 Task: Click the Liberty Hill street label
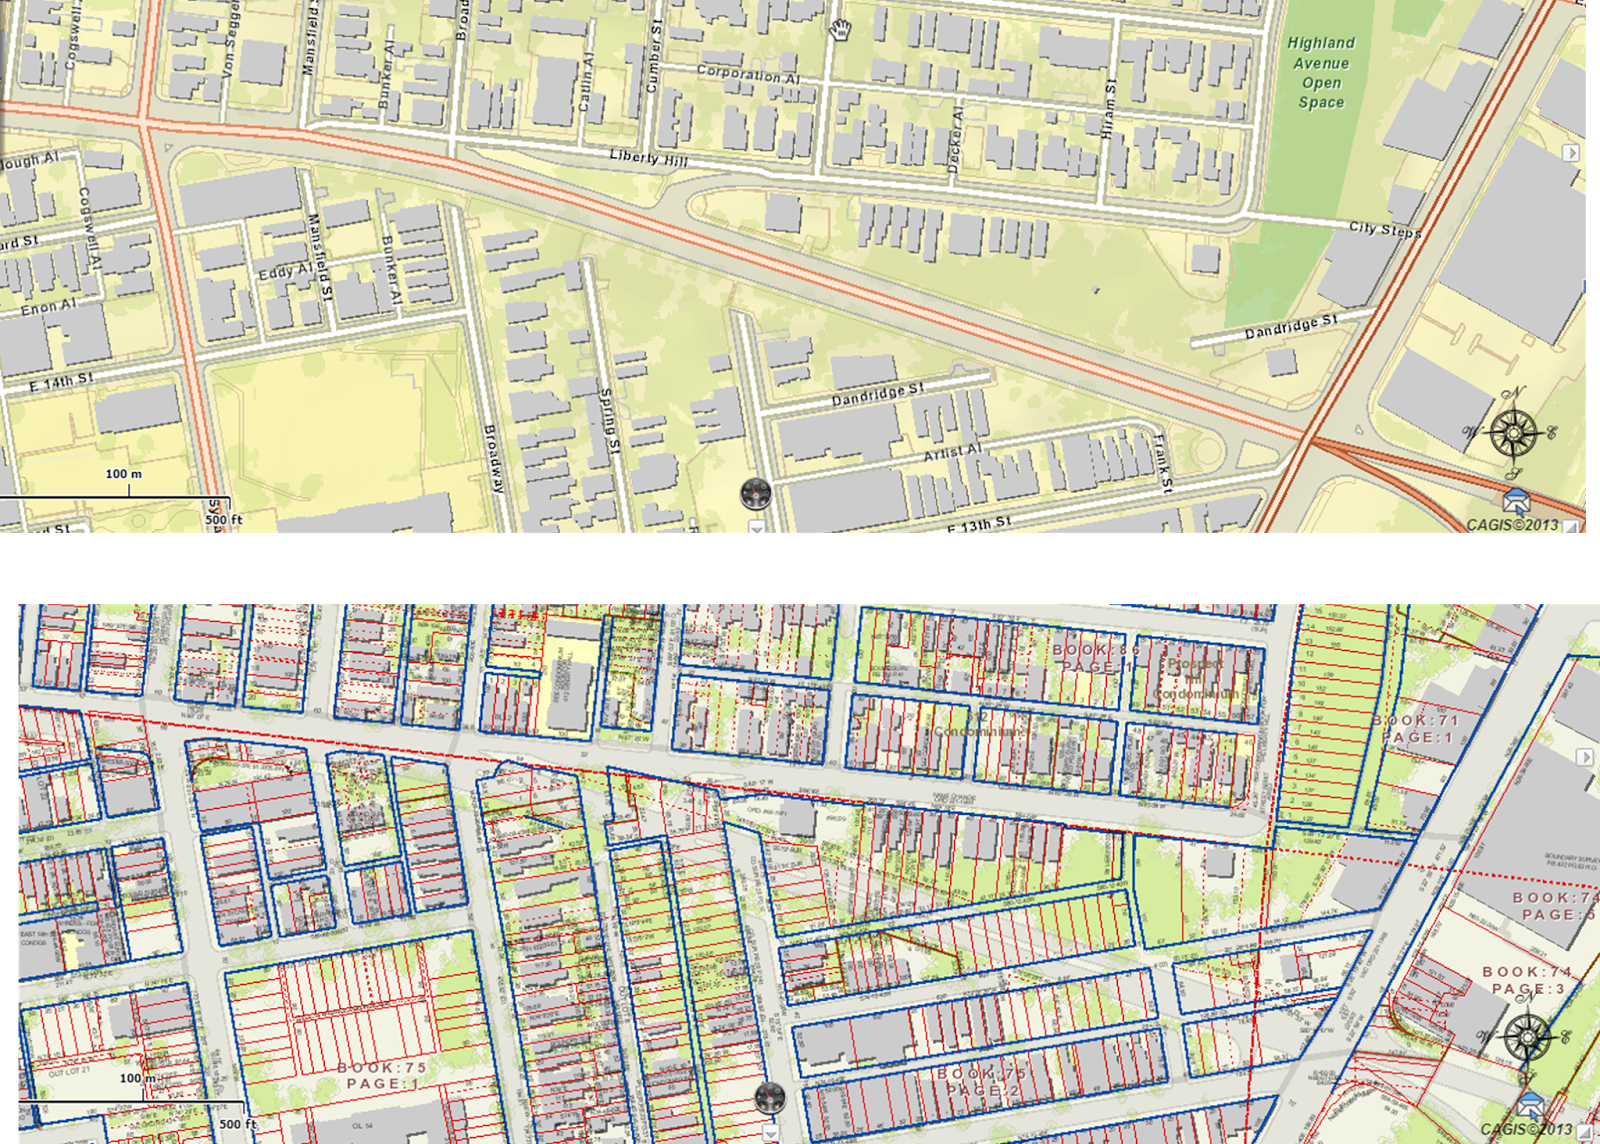pos(649,158)
